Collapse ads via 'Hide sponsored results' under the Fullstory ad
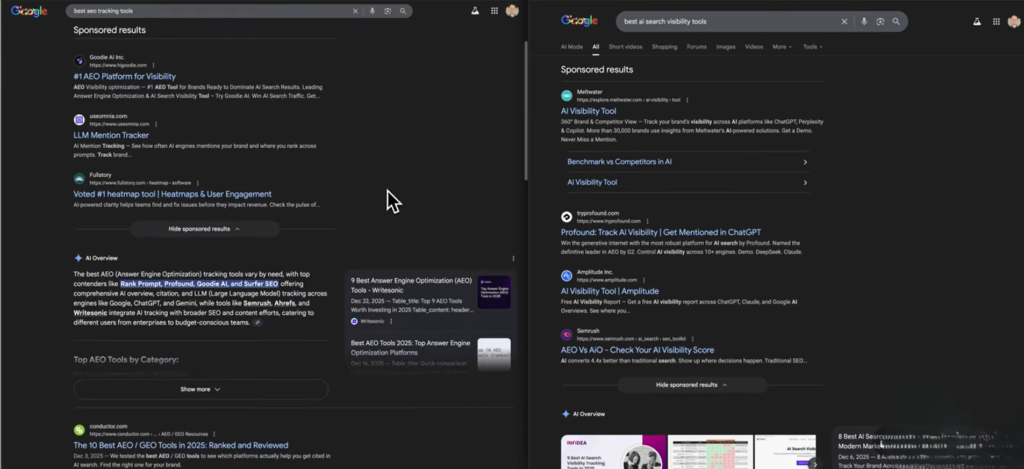Image resolution: width=1024 pixels, height=469 pixels. 204,228
